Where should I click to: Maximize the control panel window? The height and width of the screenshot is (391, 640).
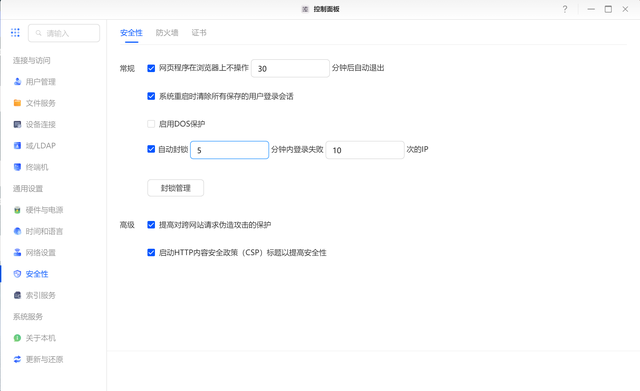pos(608,9)
